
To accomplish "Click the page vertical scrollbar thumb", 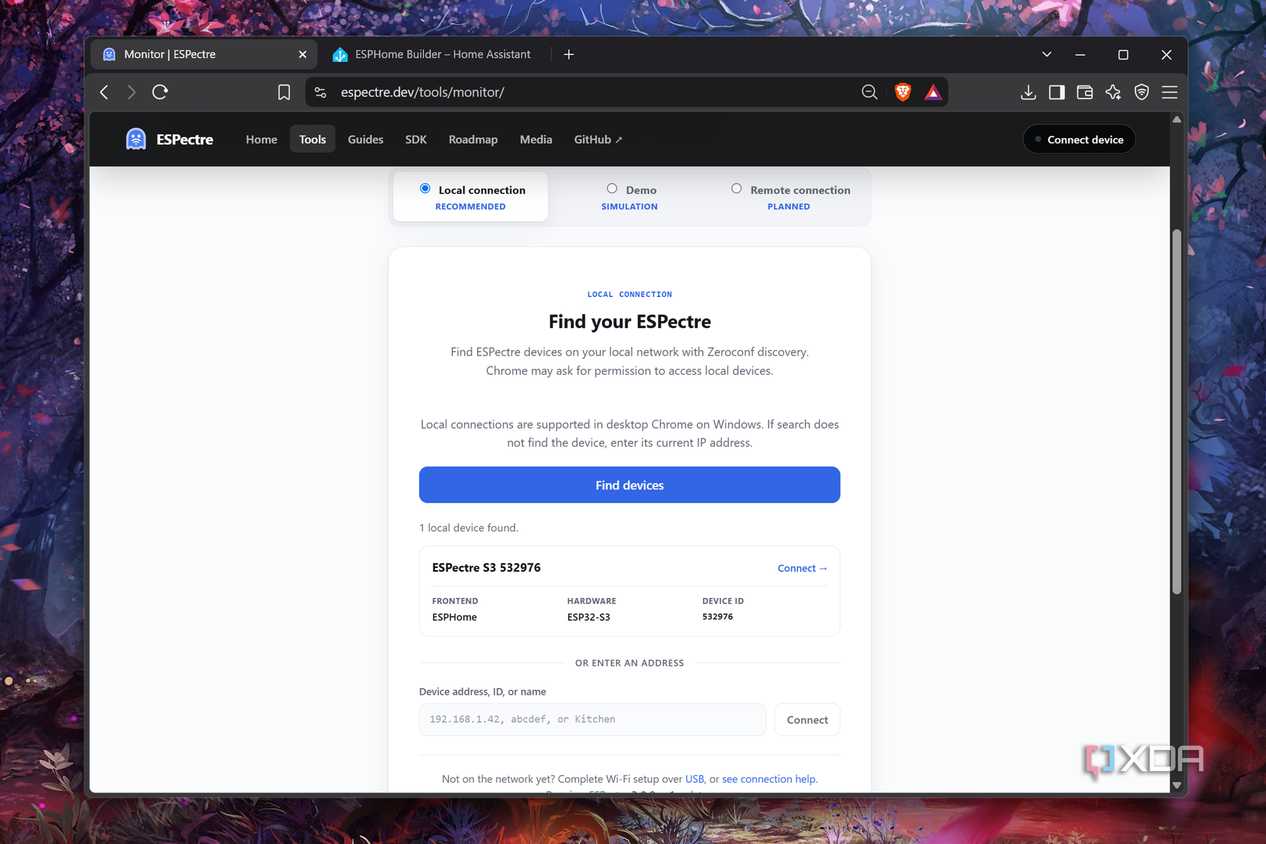I will 1177,412.
